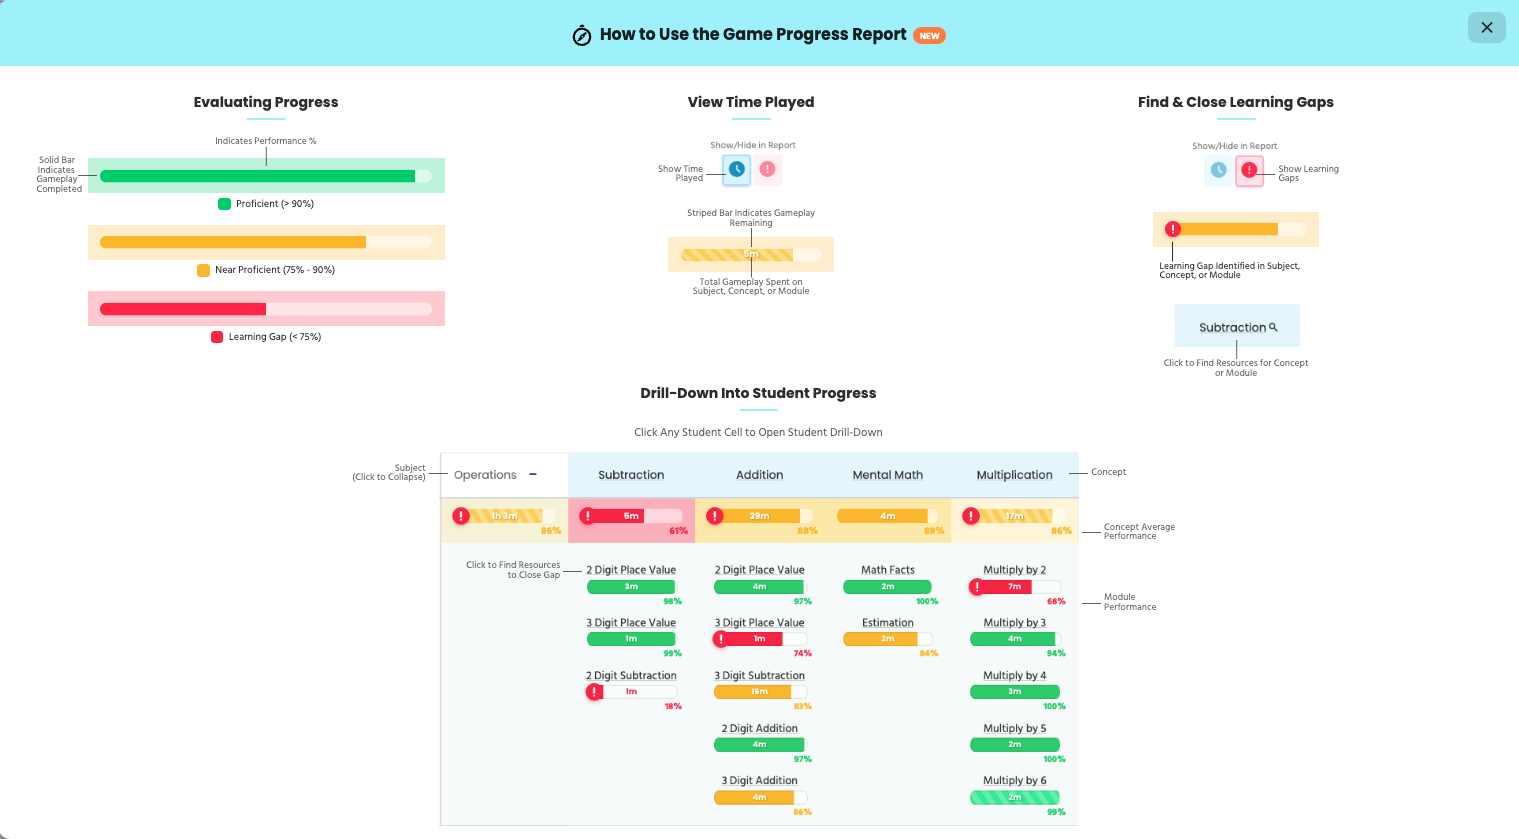
Task: Click the Multiply by 5 module label
Action: coord(1015,729)
